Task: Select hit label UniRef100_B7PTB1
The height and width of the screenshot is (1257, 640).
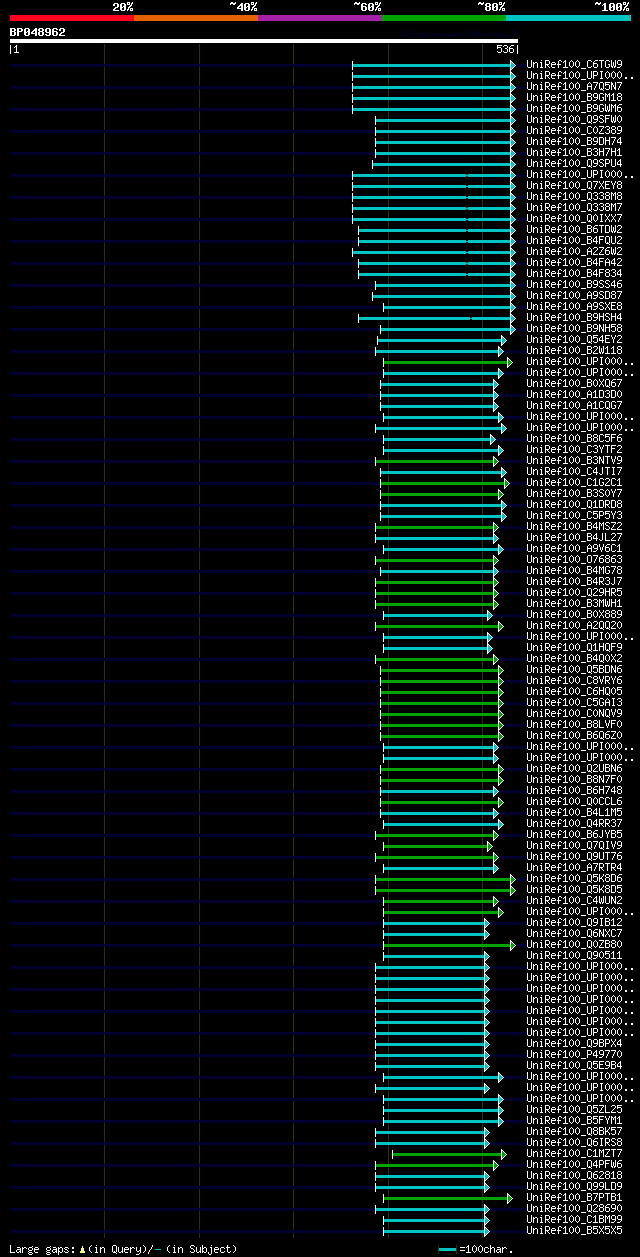Action: pos(575,1198)
